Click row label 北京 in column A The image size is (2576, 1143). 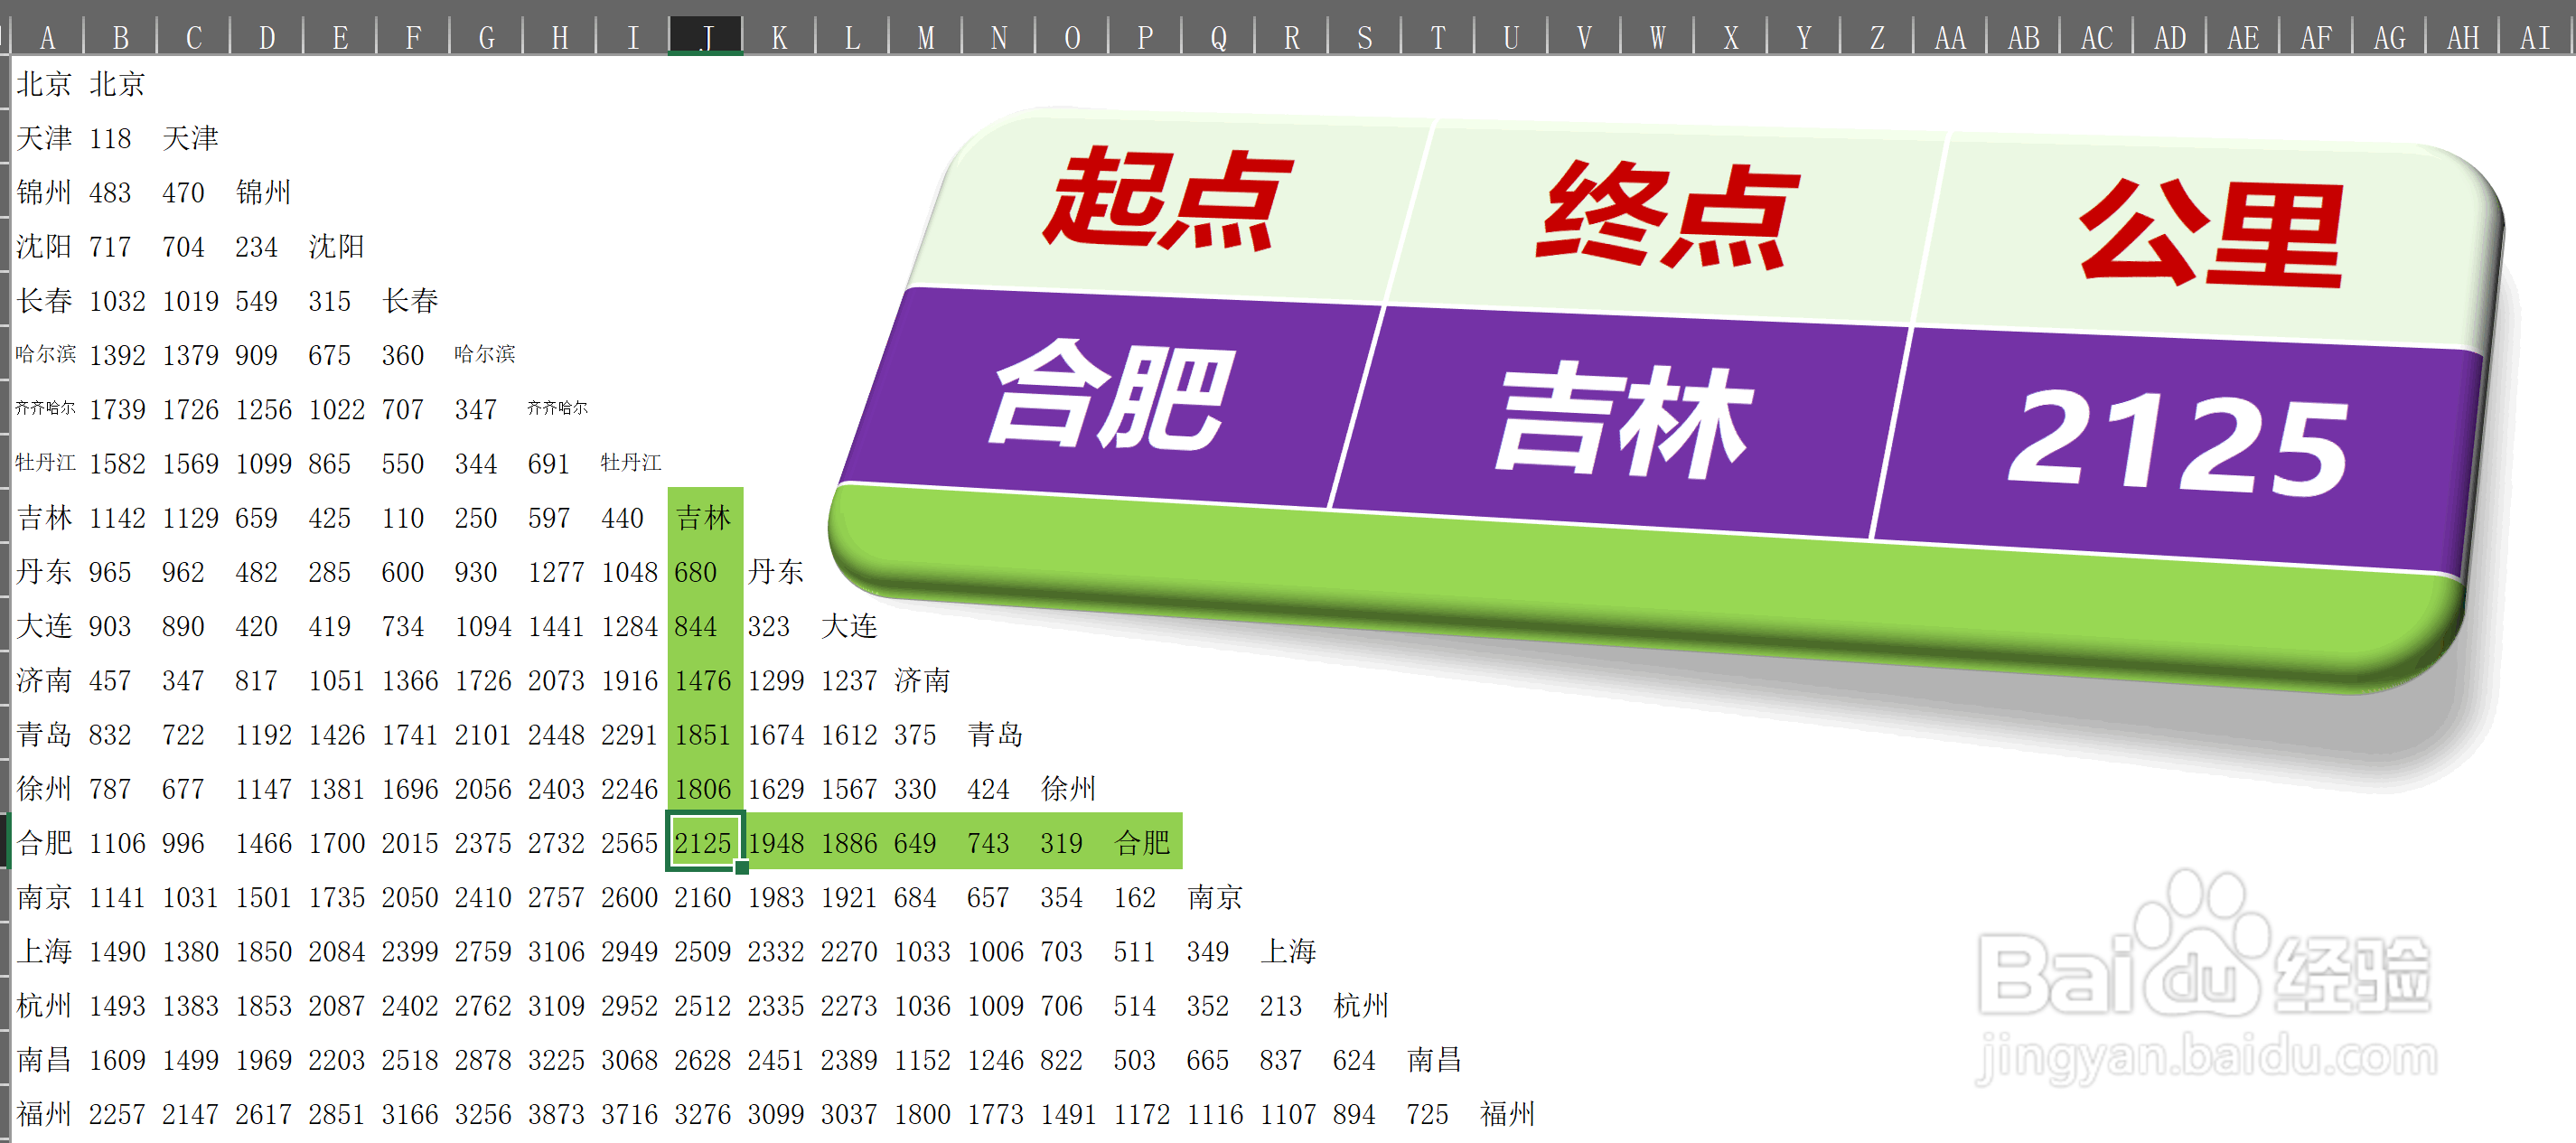point(45,84)
